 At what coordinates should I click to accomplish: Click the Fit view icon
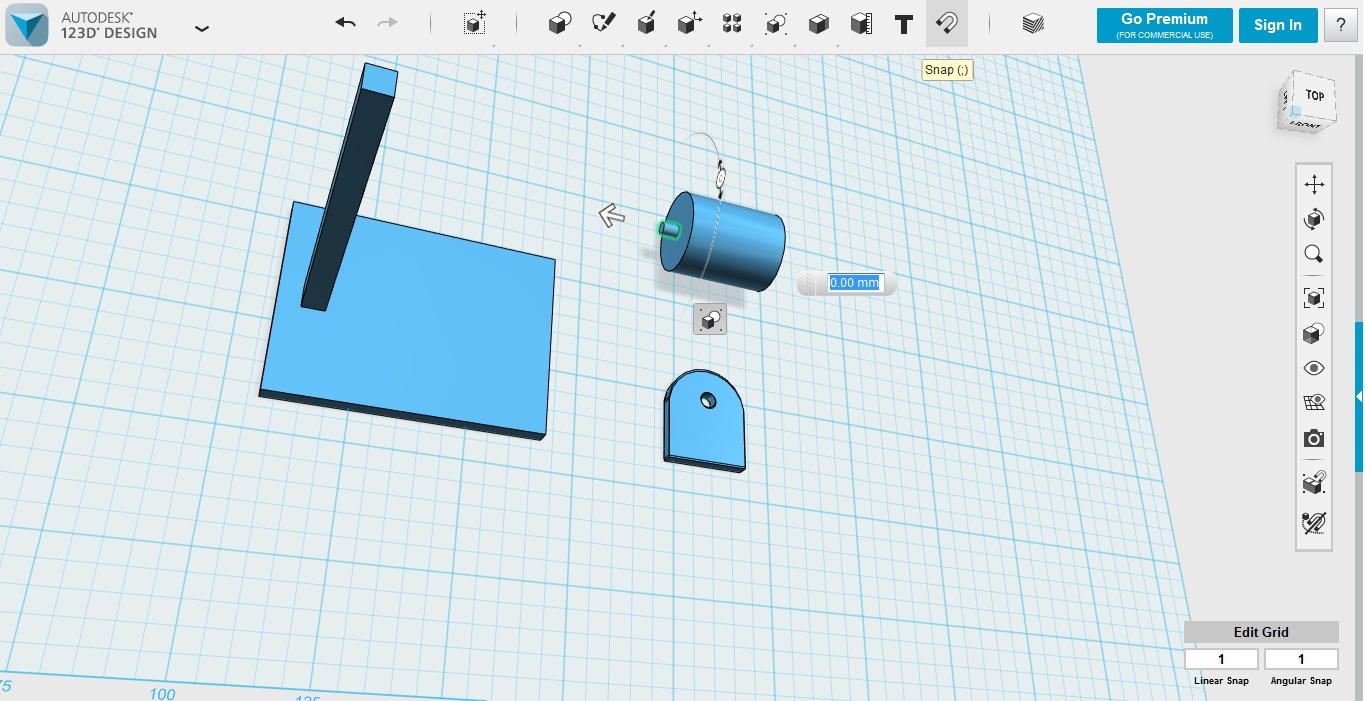[x=1314, y=297]
